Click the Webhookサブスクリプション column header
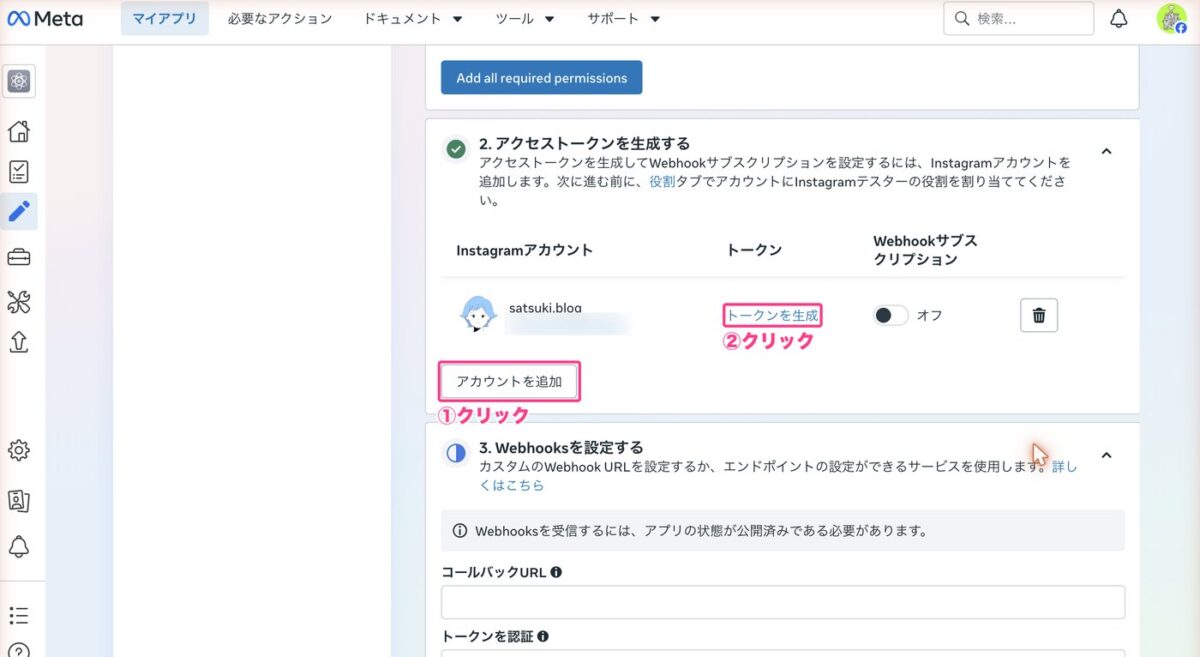 (x=925, y=250)
